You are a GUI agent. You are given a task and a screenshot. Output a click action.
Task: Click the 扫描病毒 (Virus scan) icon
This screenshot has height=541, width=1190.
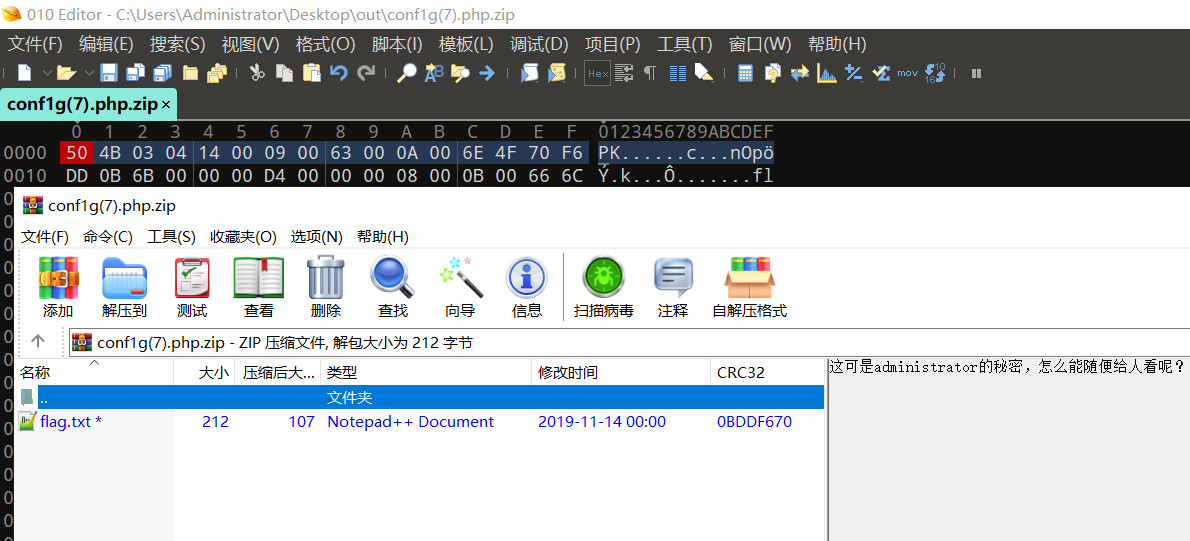click(x=603, y=287)
